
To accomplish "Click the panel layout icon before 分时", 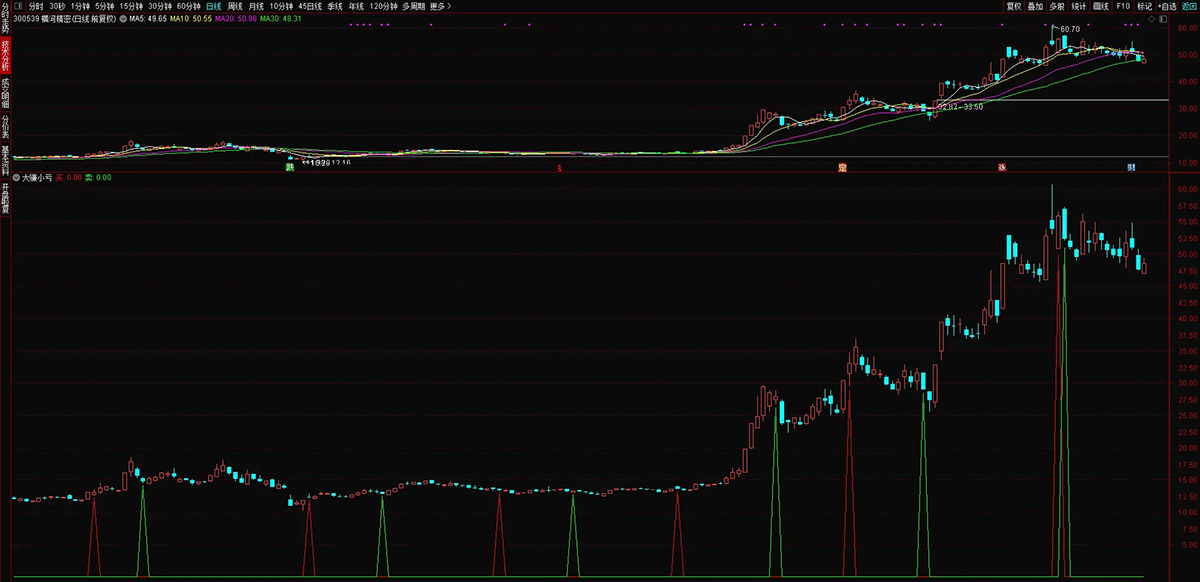I will coord(18,6).
